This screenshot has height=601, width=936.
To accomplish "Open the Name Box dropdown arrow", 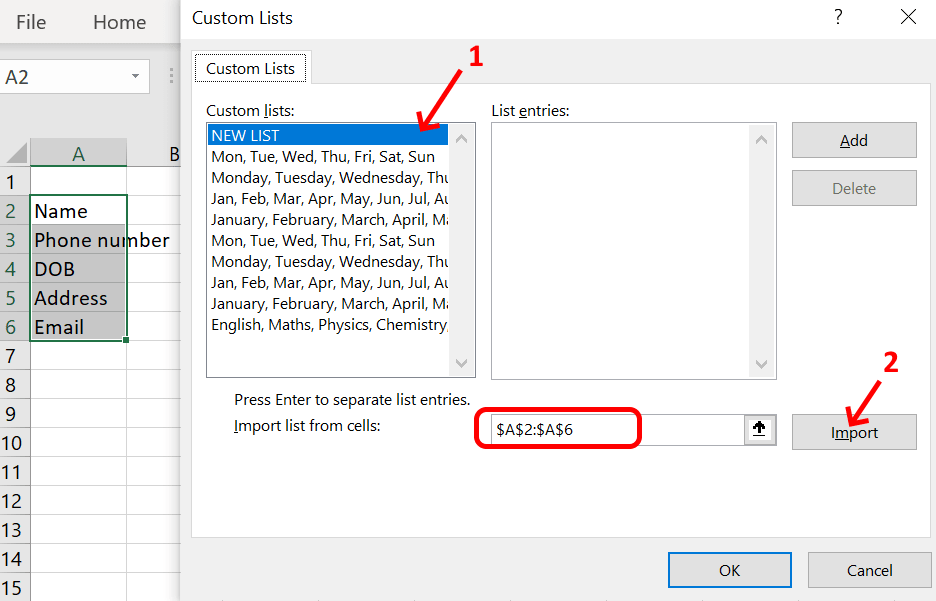I will point(135,77).
